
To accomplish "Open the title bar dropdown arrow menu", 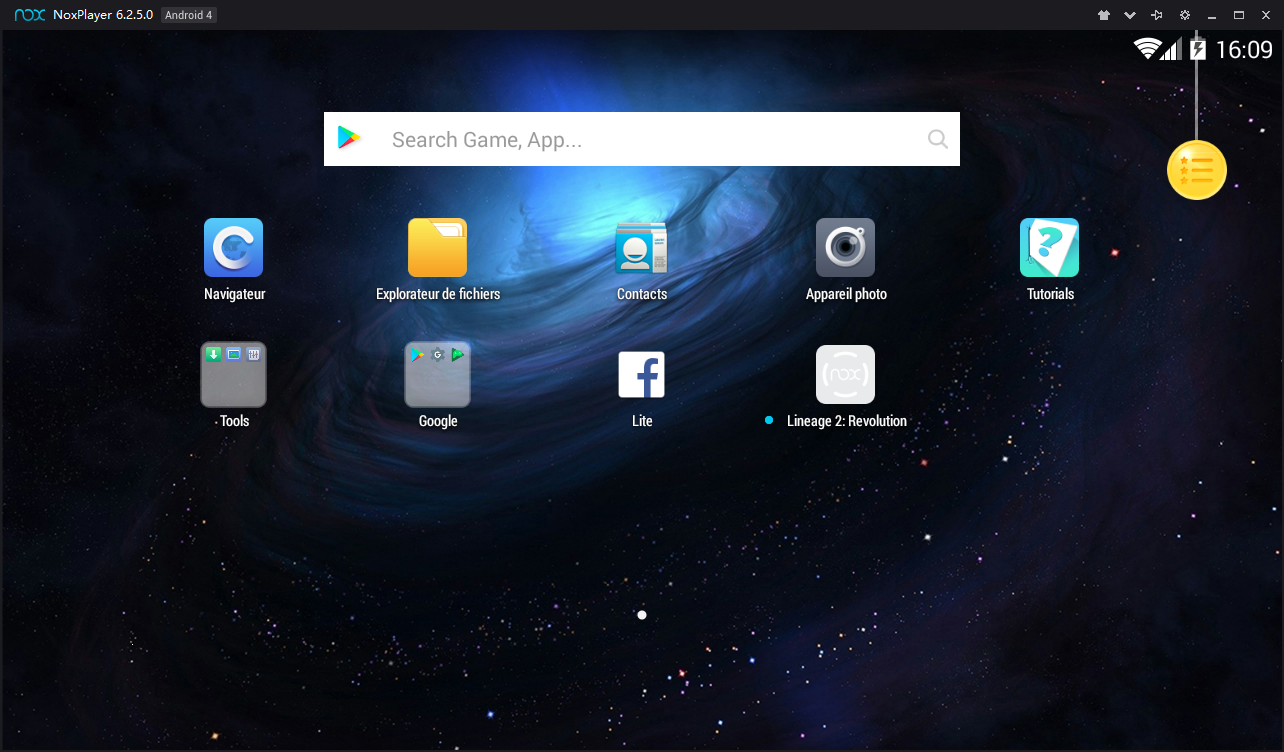I will (1130, 15).
